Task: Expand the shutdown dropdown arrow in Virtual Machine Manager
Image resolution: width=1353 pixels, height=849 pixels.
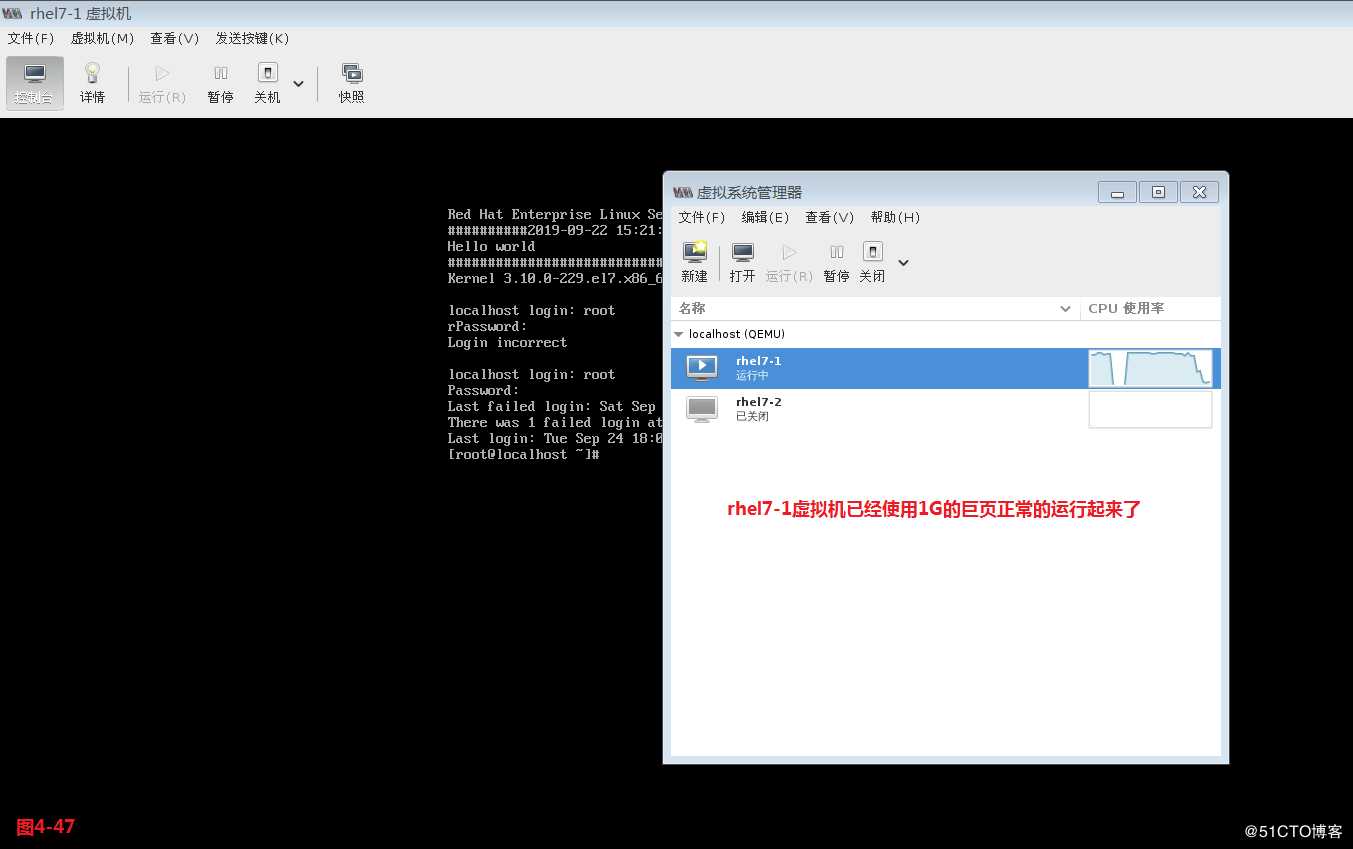Action: tap(904, 263)
